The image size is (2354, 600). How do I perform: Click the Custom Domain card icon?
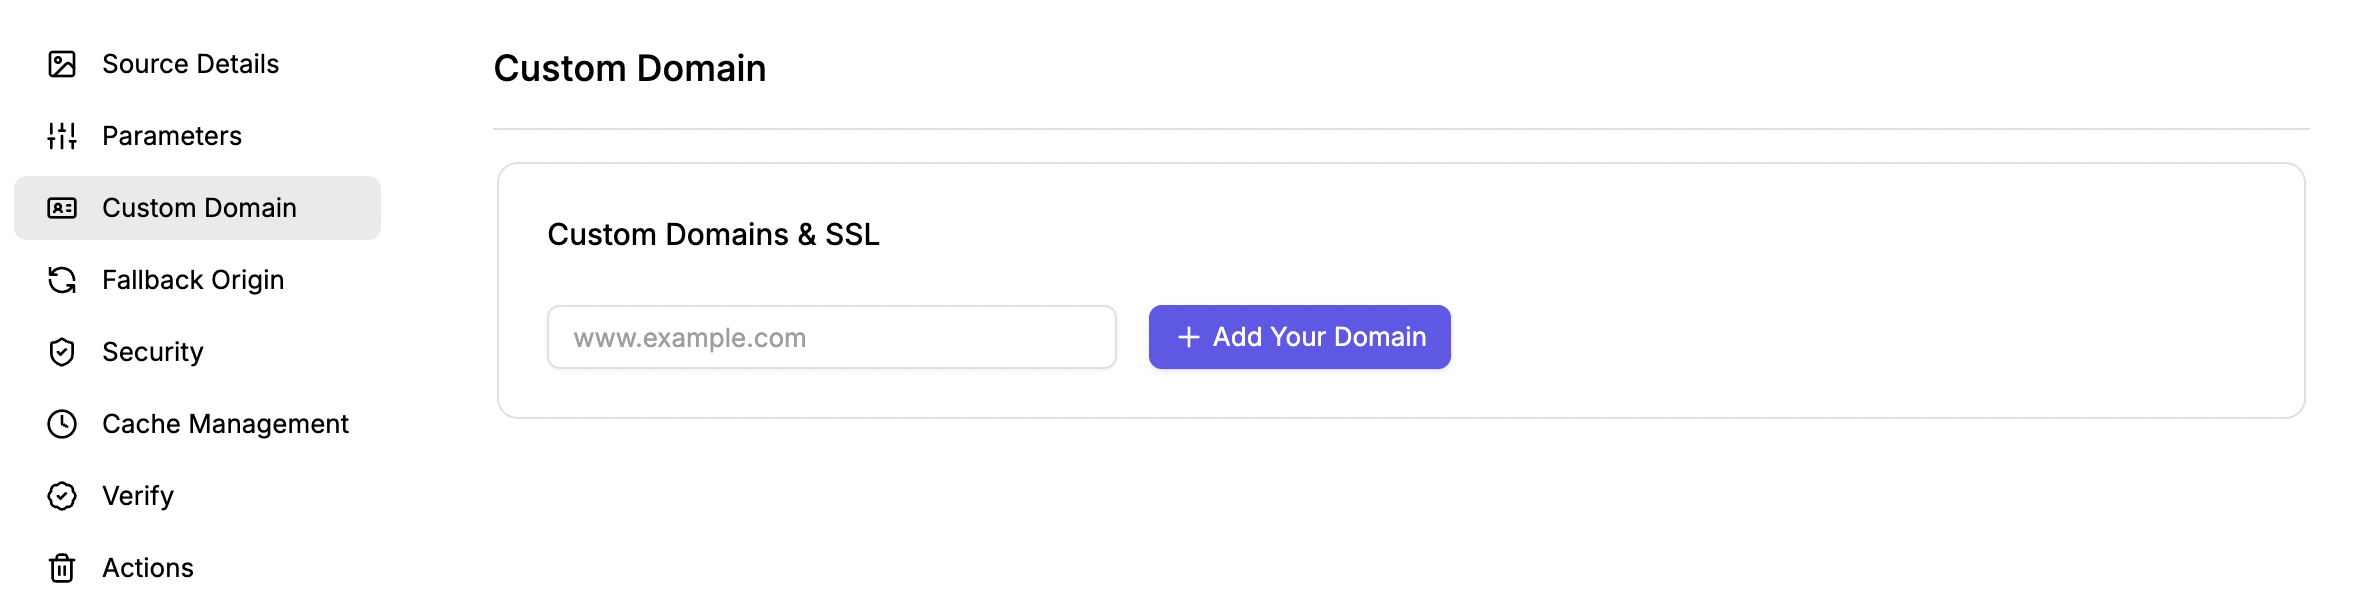pos(62,208)
